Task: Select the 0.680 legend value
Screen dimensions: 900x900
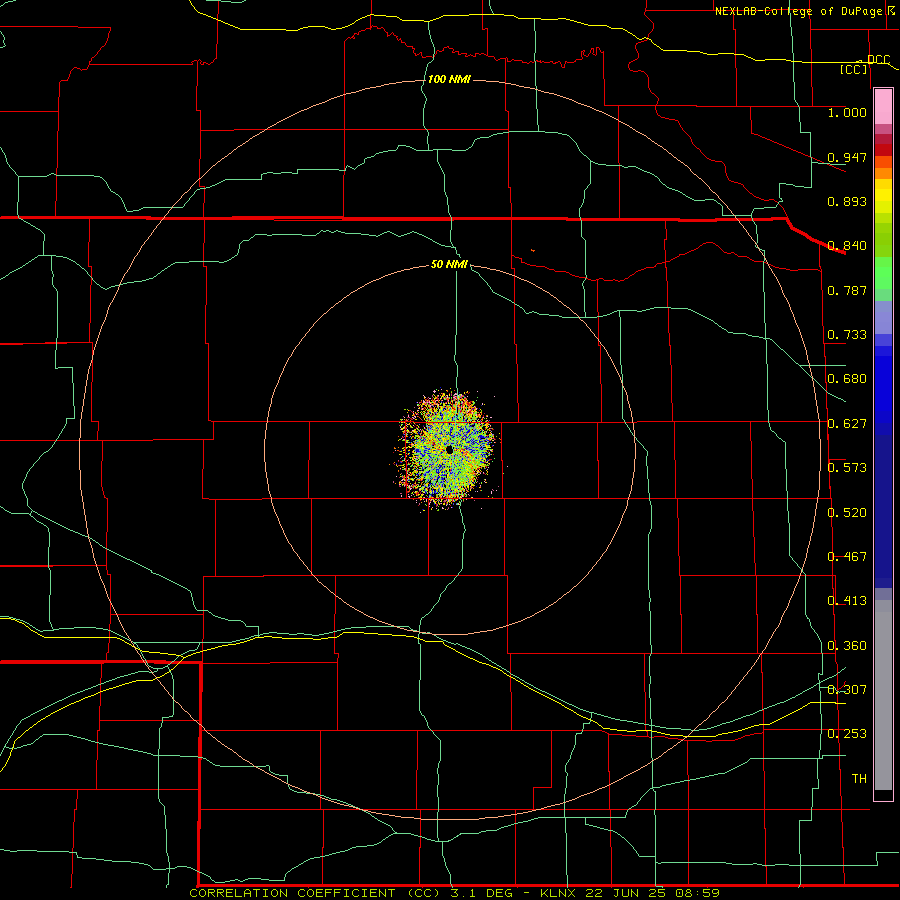Action: point(847,379)
